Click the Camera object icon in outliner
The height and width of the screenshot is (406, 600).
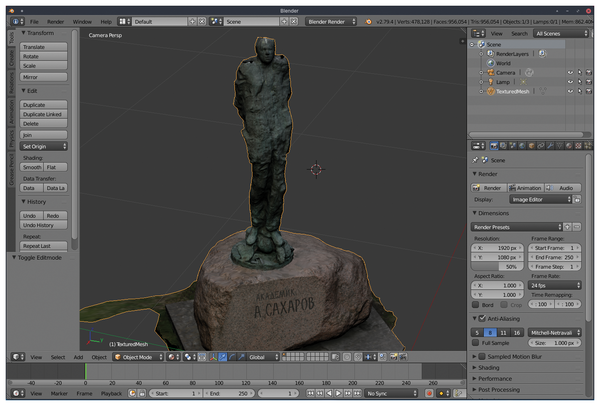(x=491, y=72)
